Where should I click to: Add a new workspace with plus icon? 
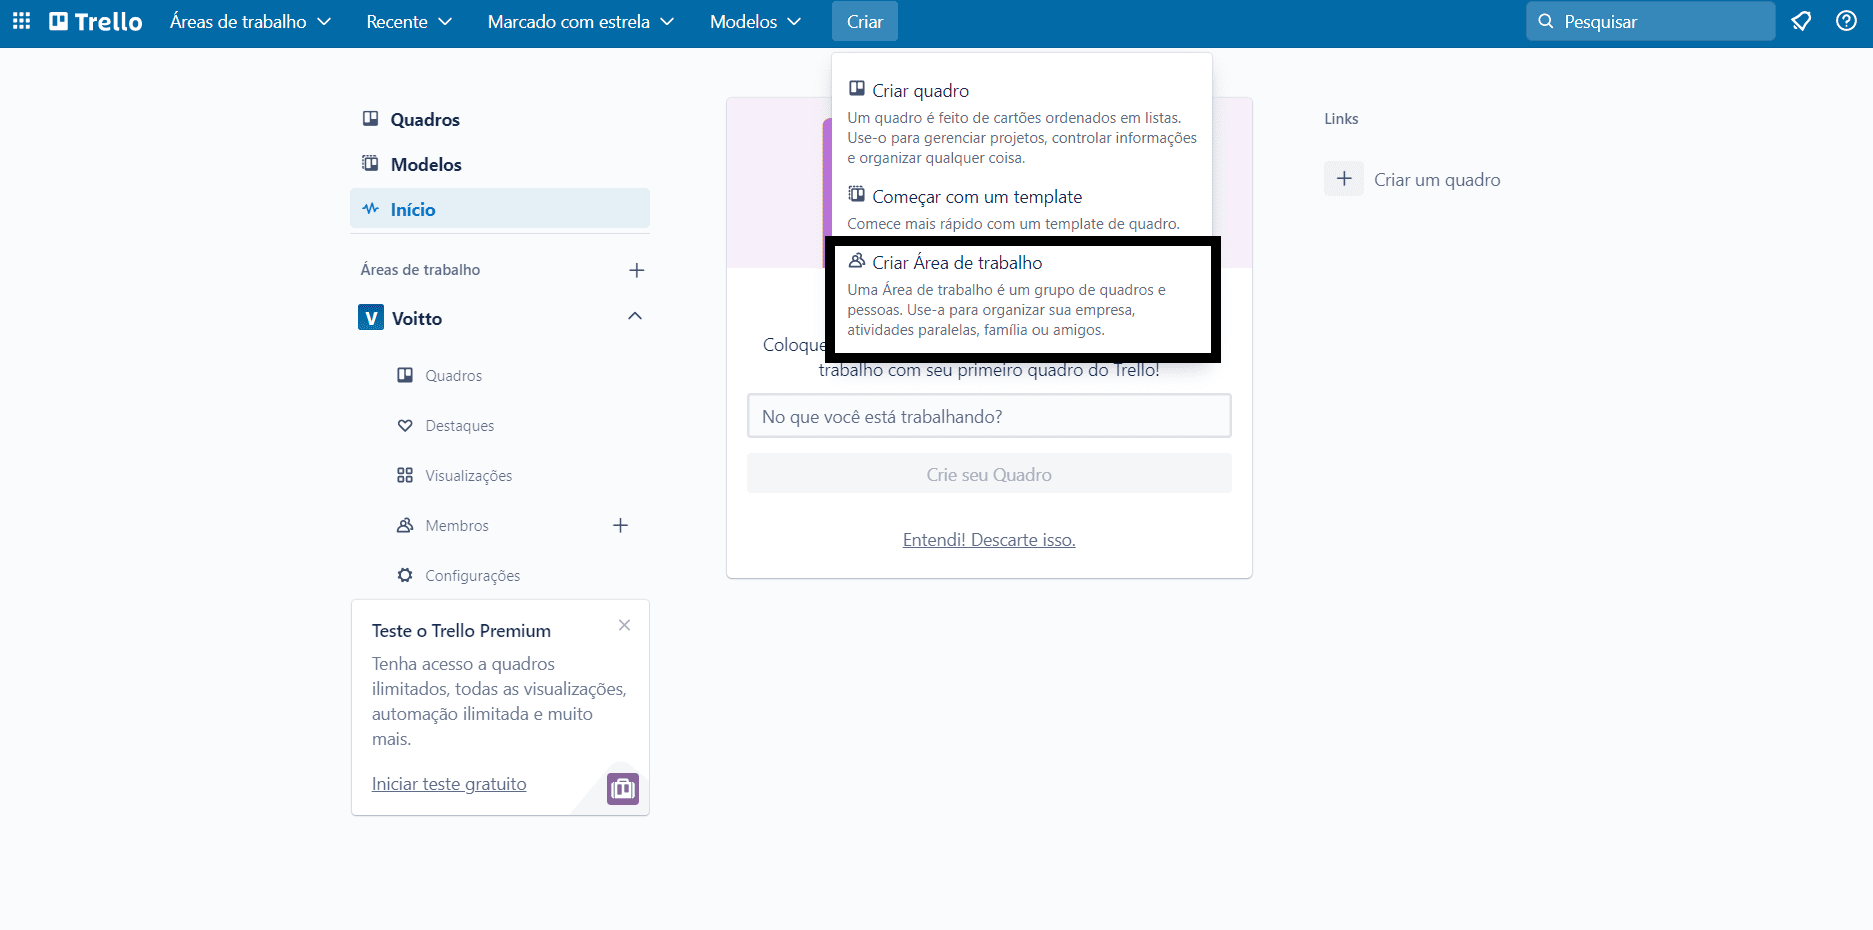tap(636, 270)
